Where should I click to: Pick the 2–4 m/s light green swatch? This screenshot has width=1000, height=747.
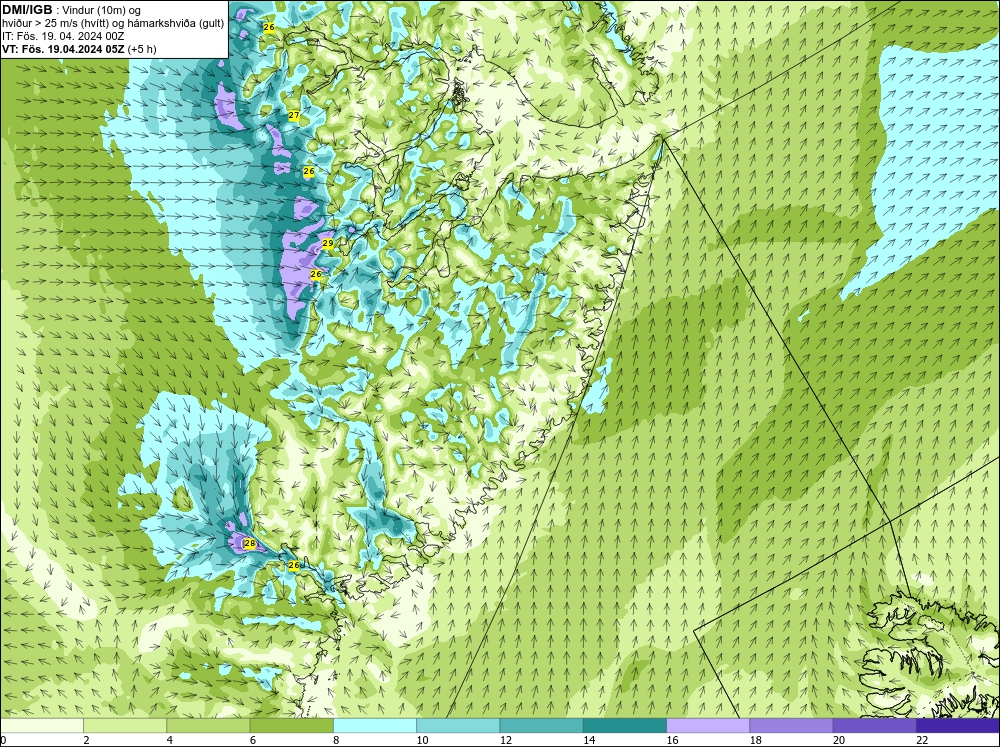[125, 725]
